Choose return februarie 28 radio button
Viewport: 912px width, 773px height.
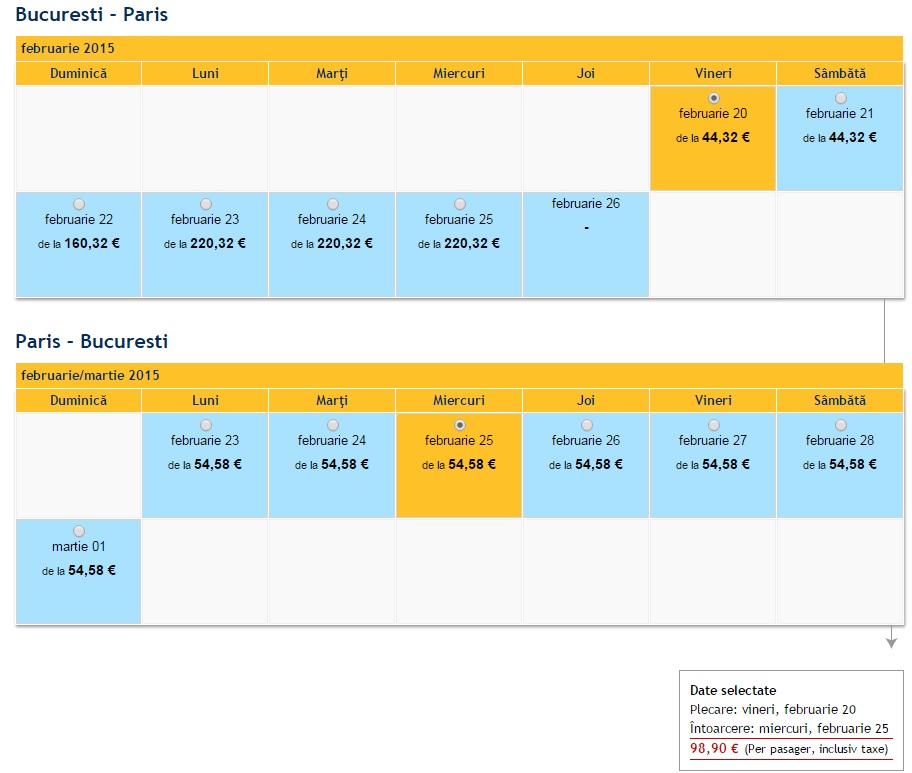pos(840,425)
